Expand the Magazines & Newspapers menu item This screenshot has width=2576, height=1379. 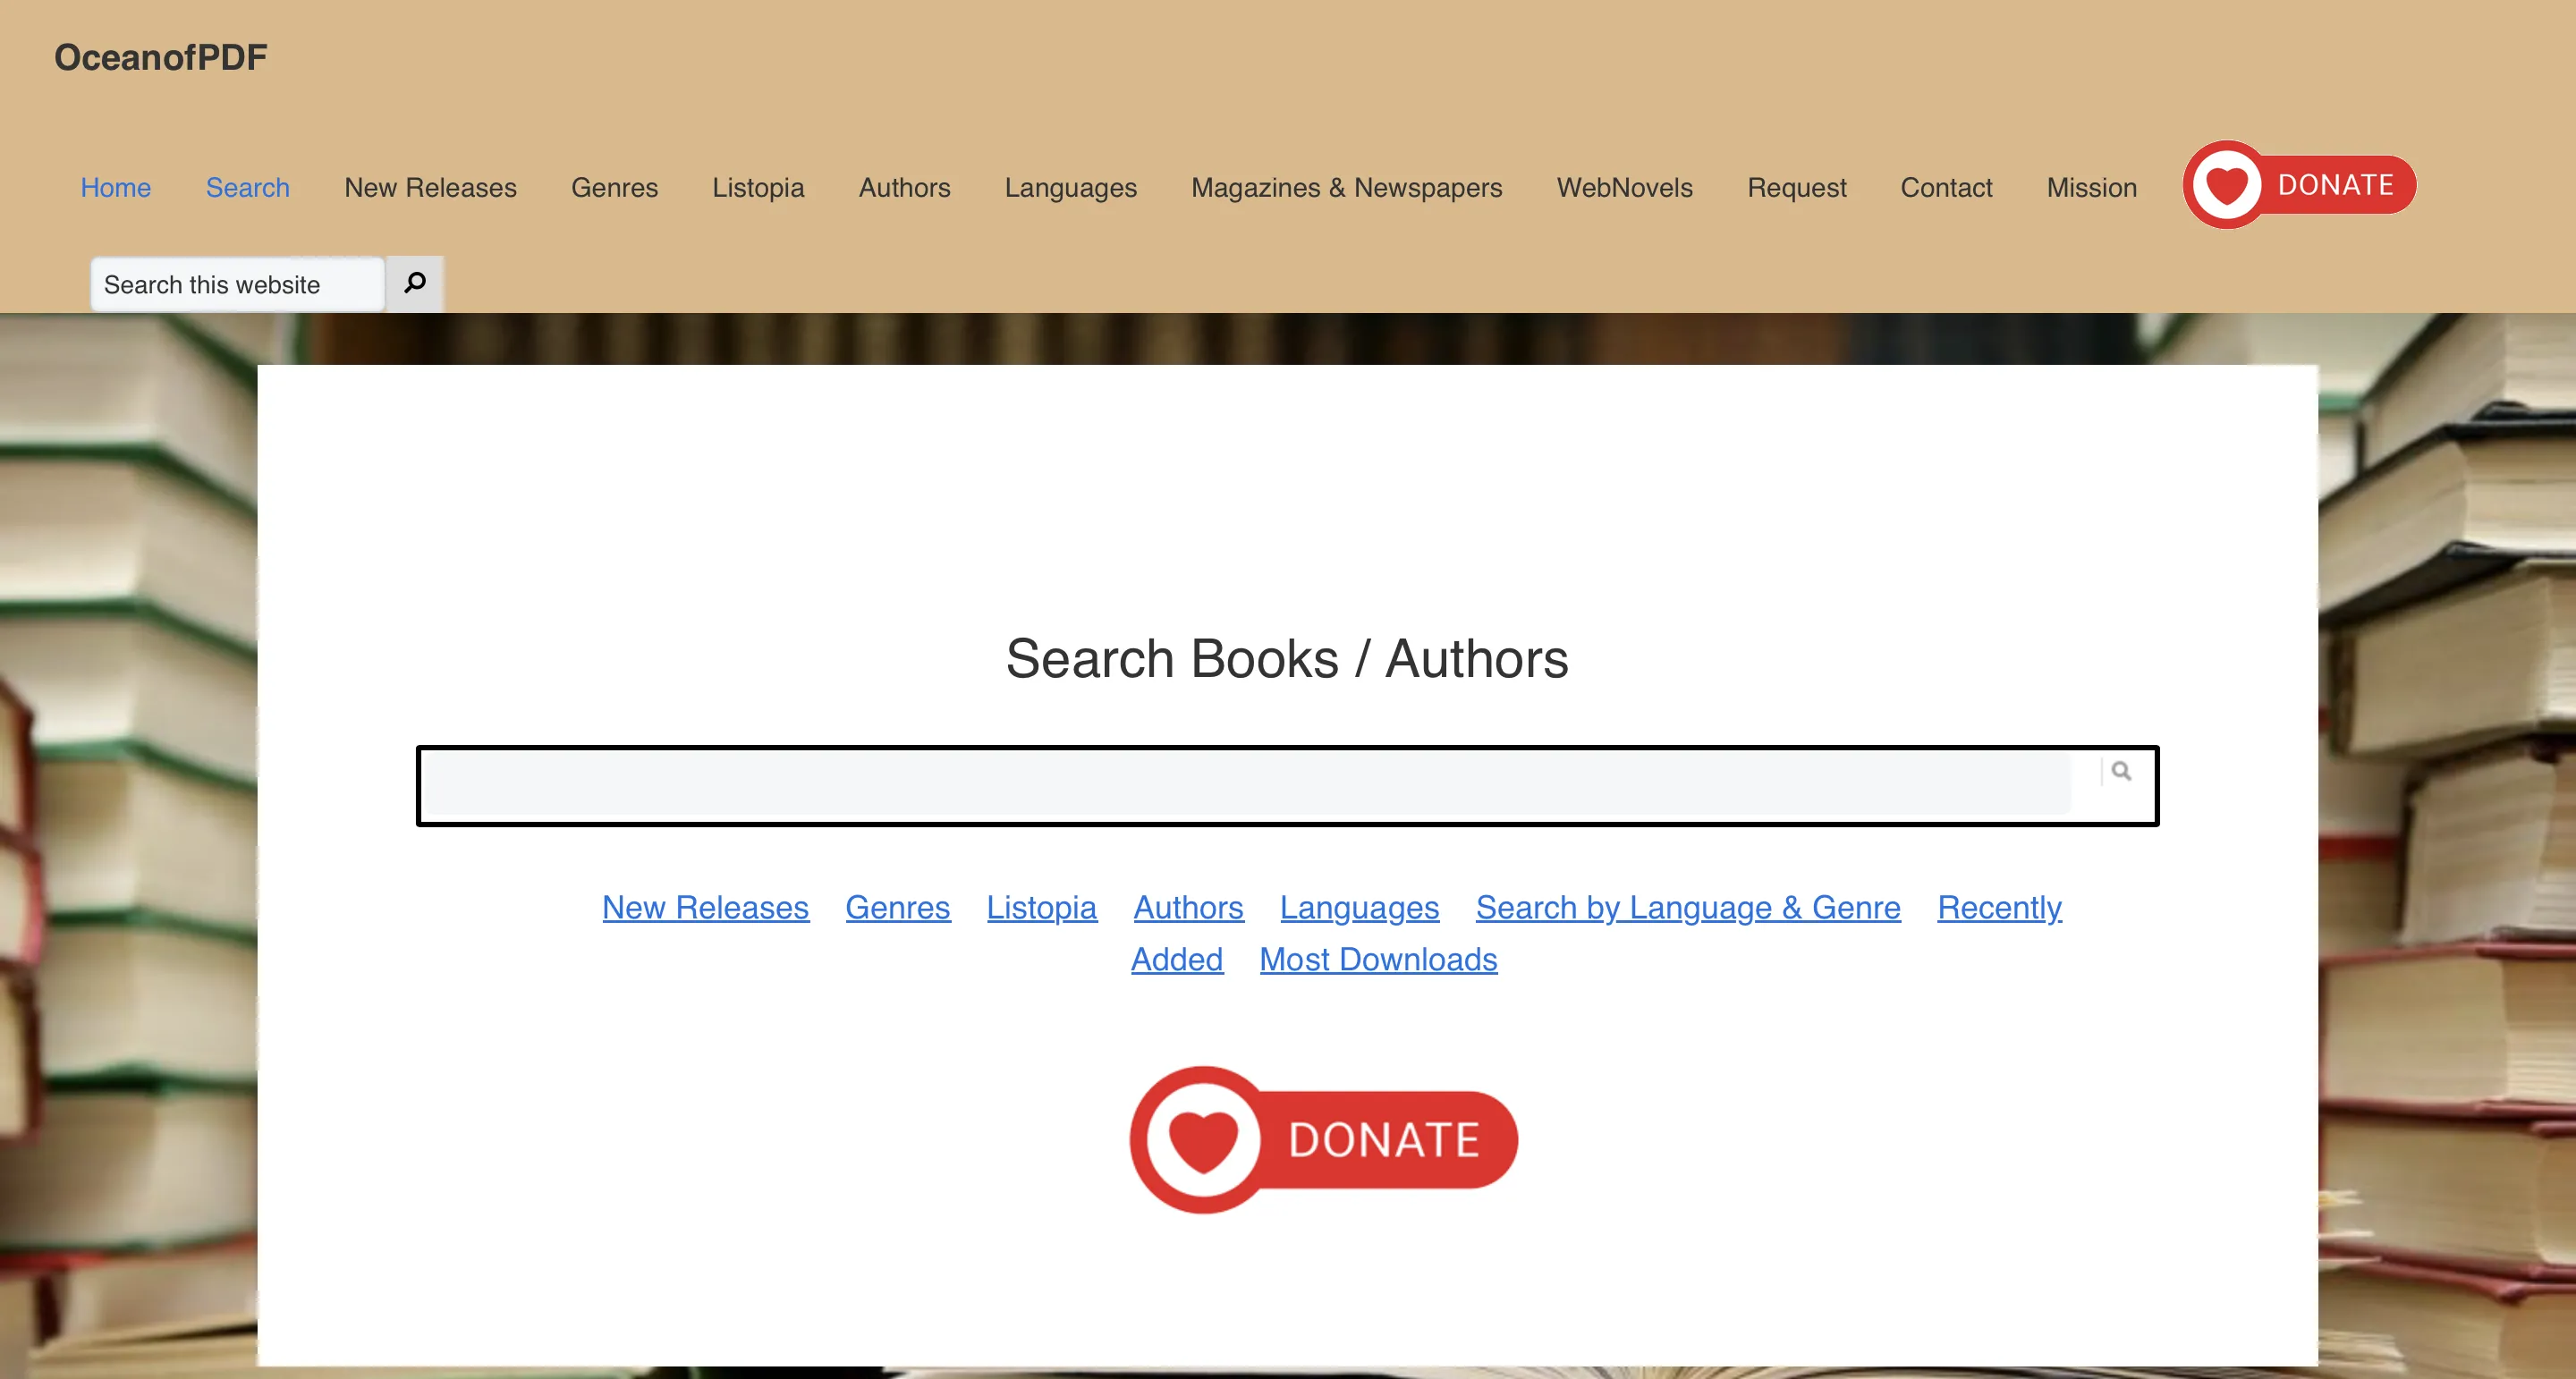pos(1346,186)
